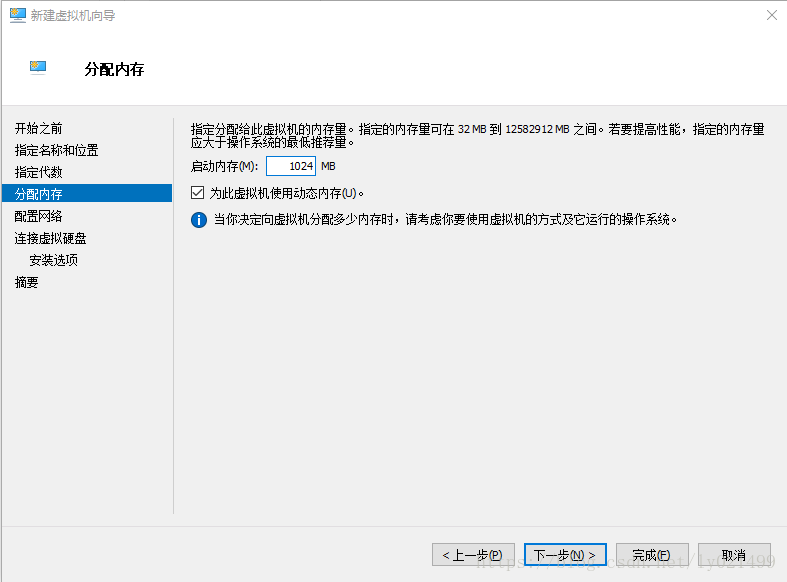Select the 安装选项 sub-step
This screenshot has height=582, width=787.
[x=53, y=260]
